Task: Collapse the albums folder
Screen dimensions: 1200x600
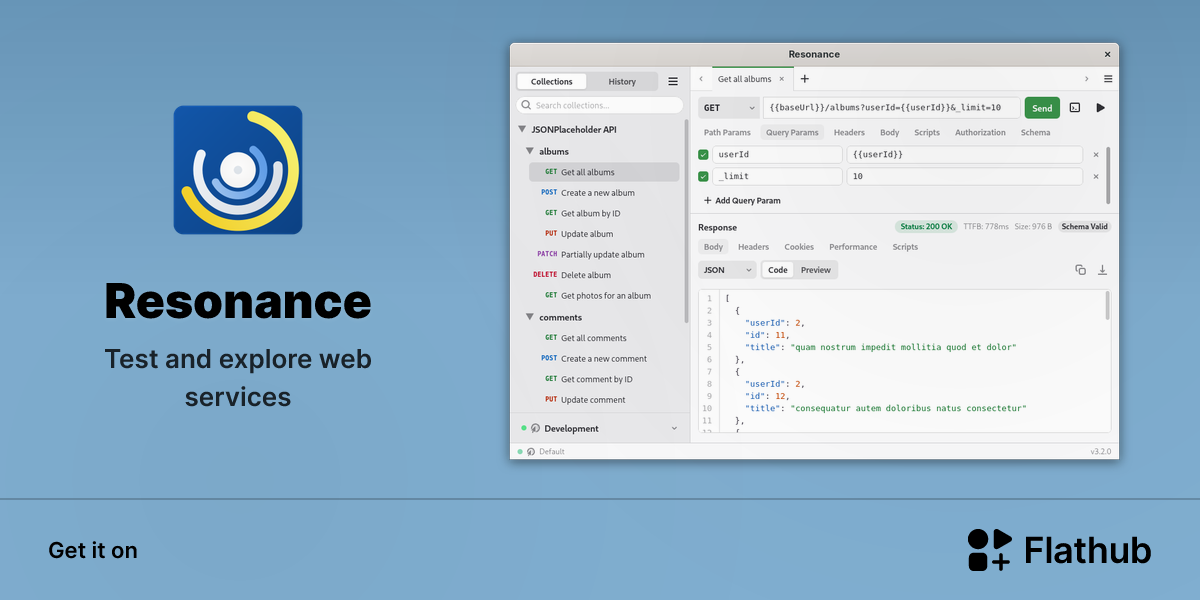Action: pos(530,152)
